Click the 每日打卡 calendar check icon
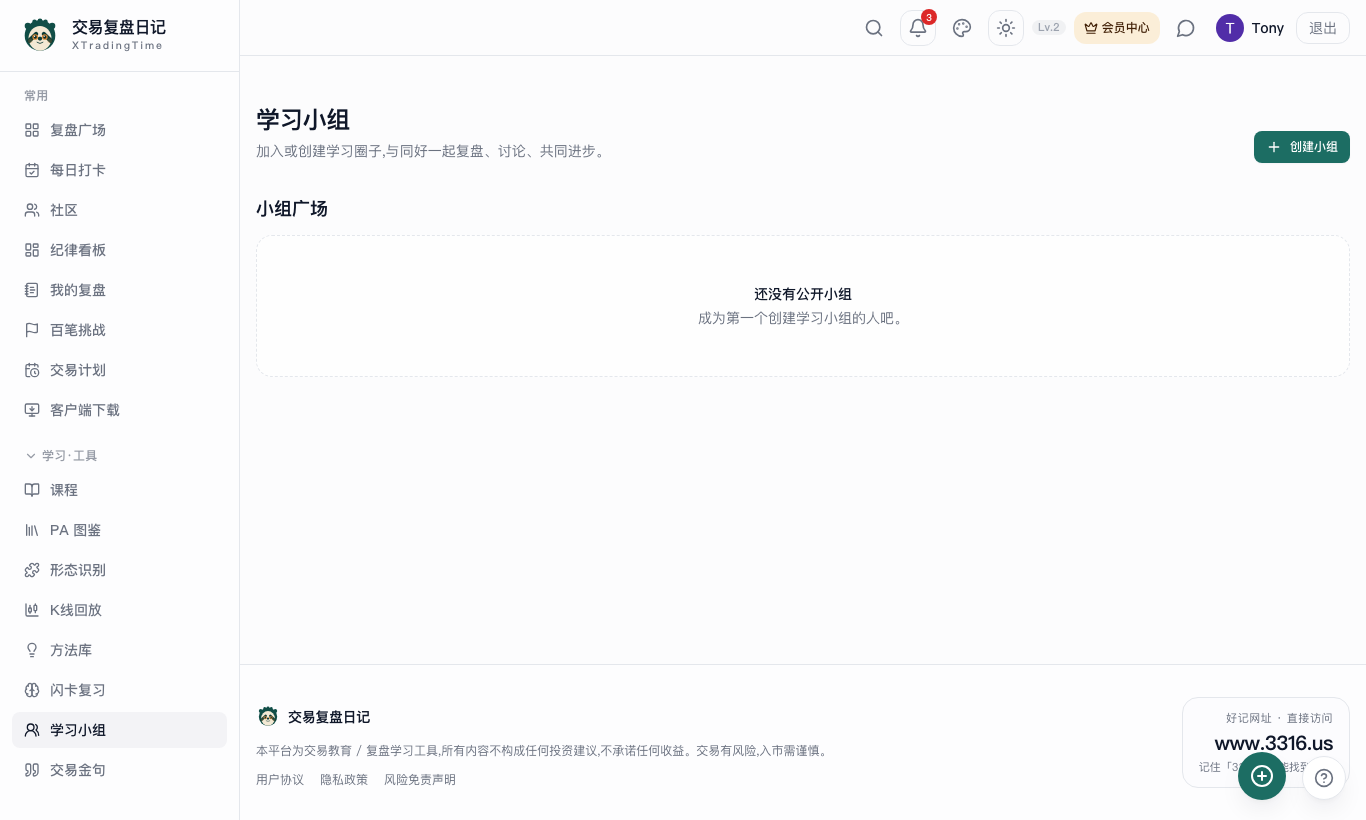 click(x=32, y=170)
